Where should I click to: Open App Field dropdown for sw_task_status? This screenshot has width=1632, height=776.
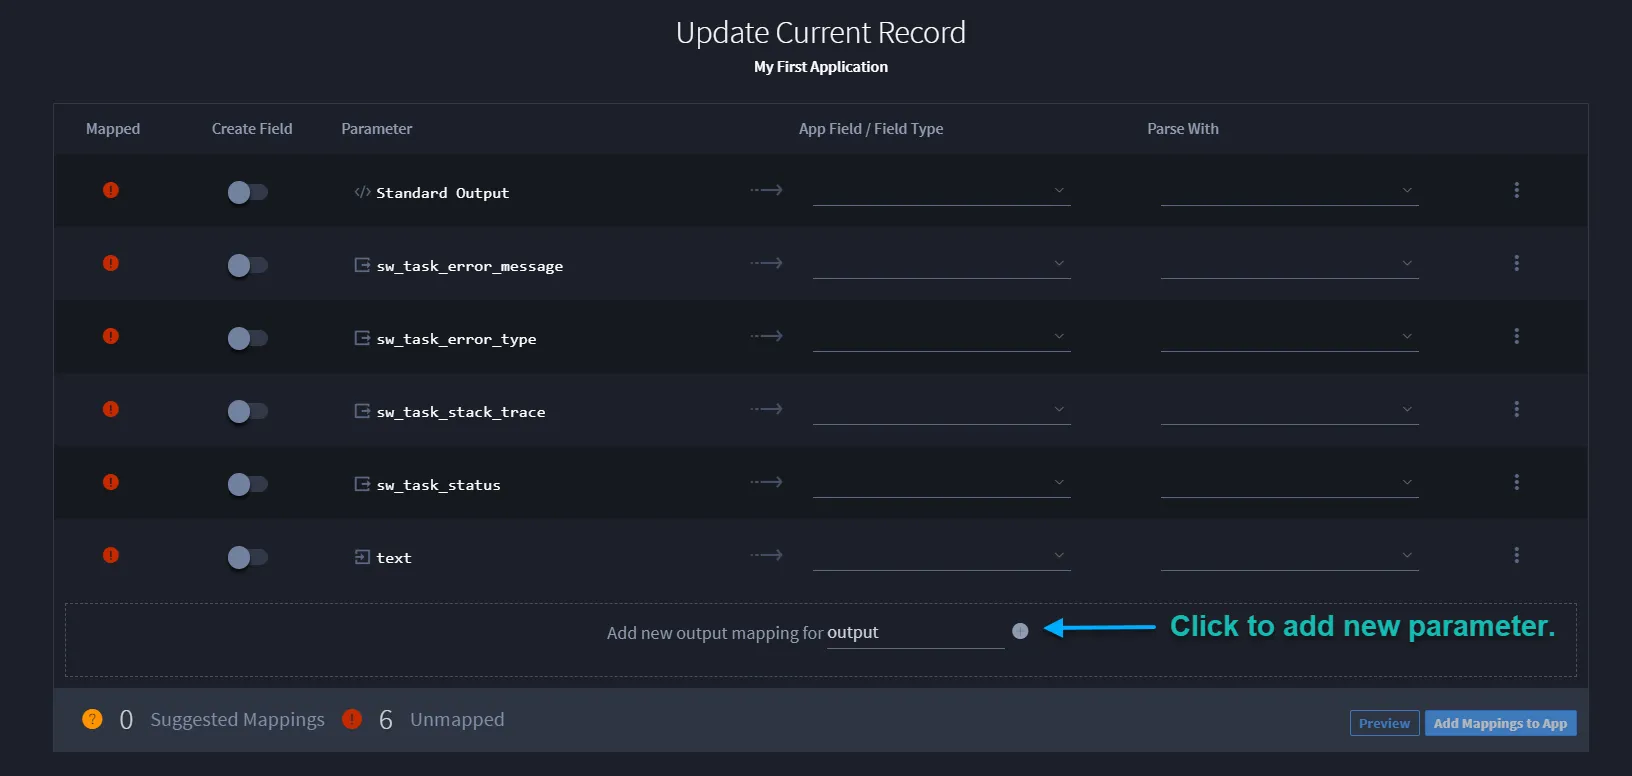coord(942,483)
